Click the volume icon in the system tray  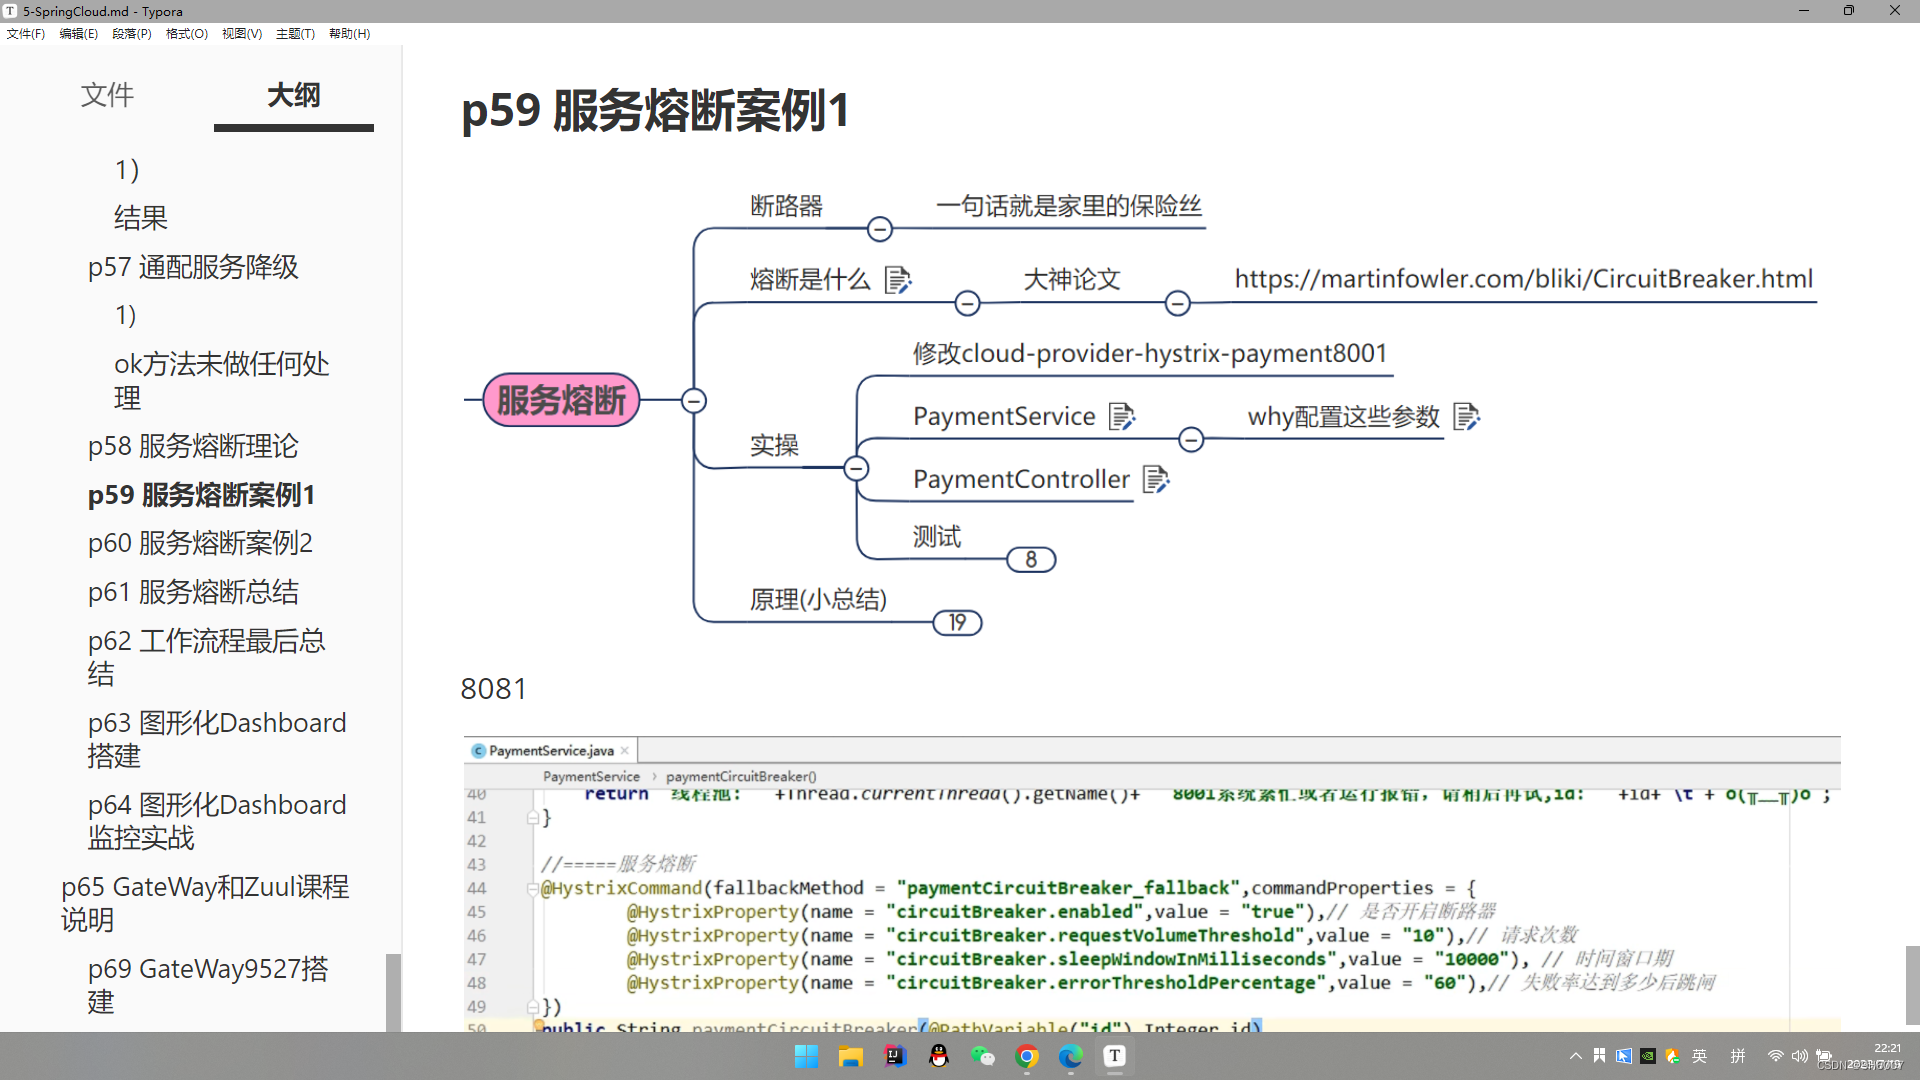1800,1056
